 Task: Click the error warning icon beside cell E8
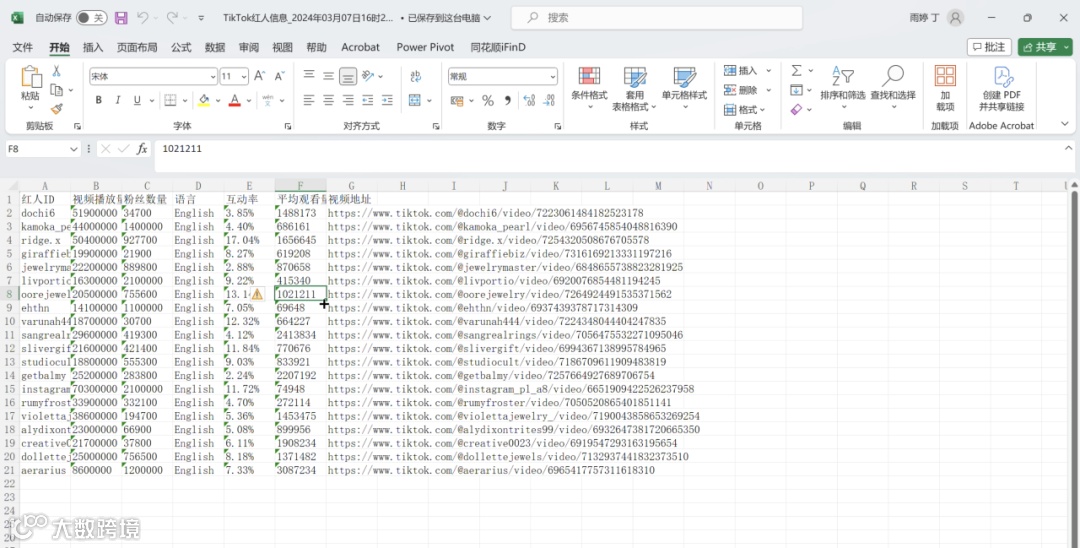coord(257,294)
